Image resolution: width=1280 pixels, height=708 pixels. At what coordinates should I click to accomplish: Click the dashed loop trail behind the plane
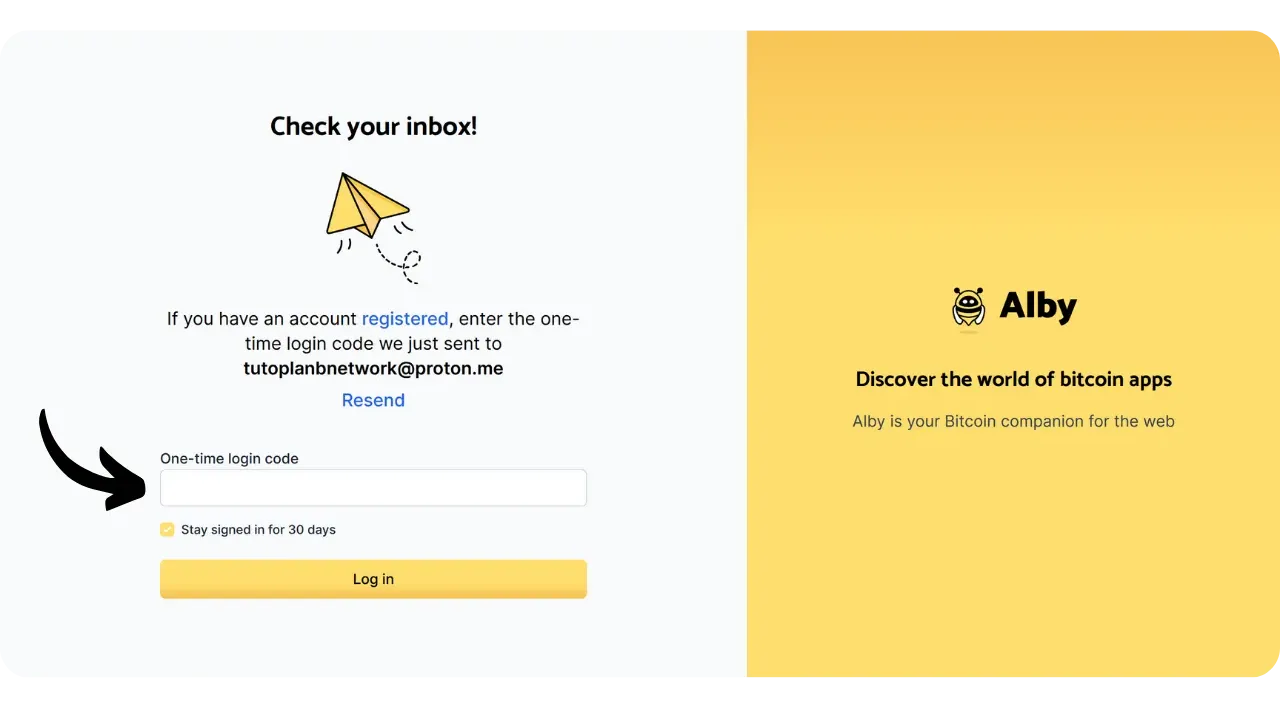coord(405,264)
